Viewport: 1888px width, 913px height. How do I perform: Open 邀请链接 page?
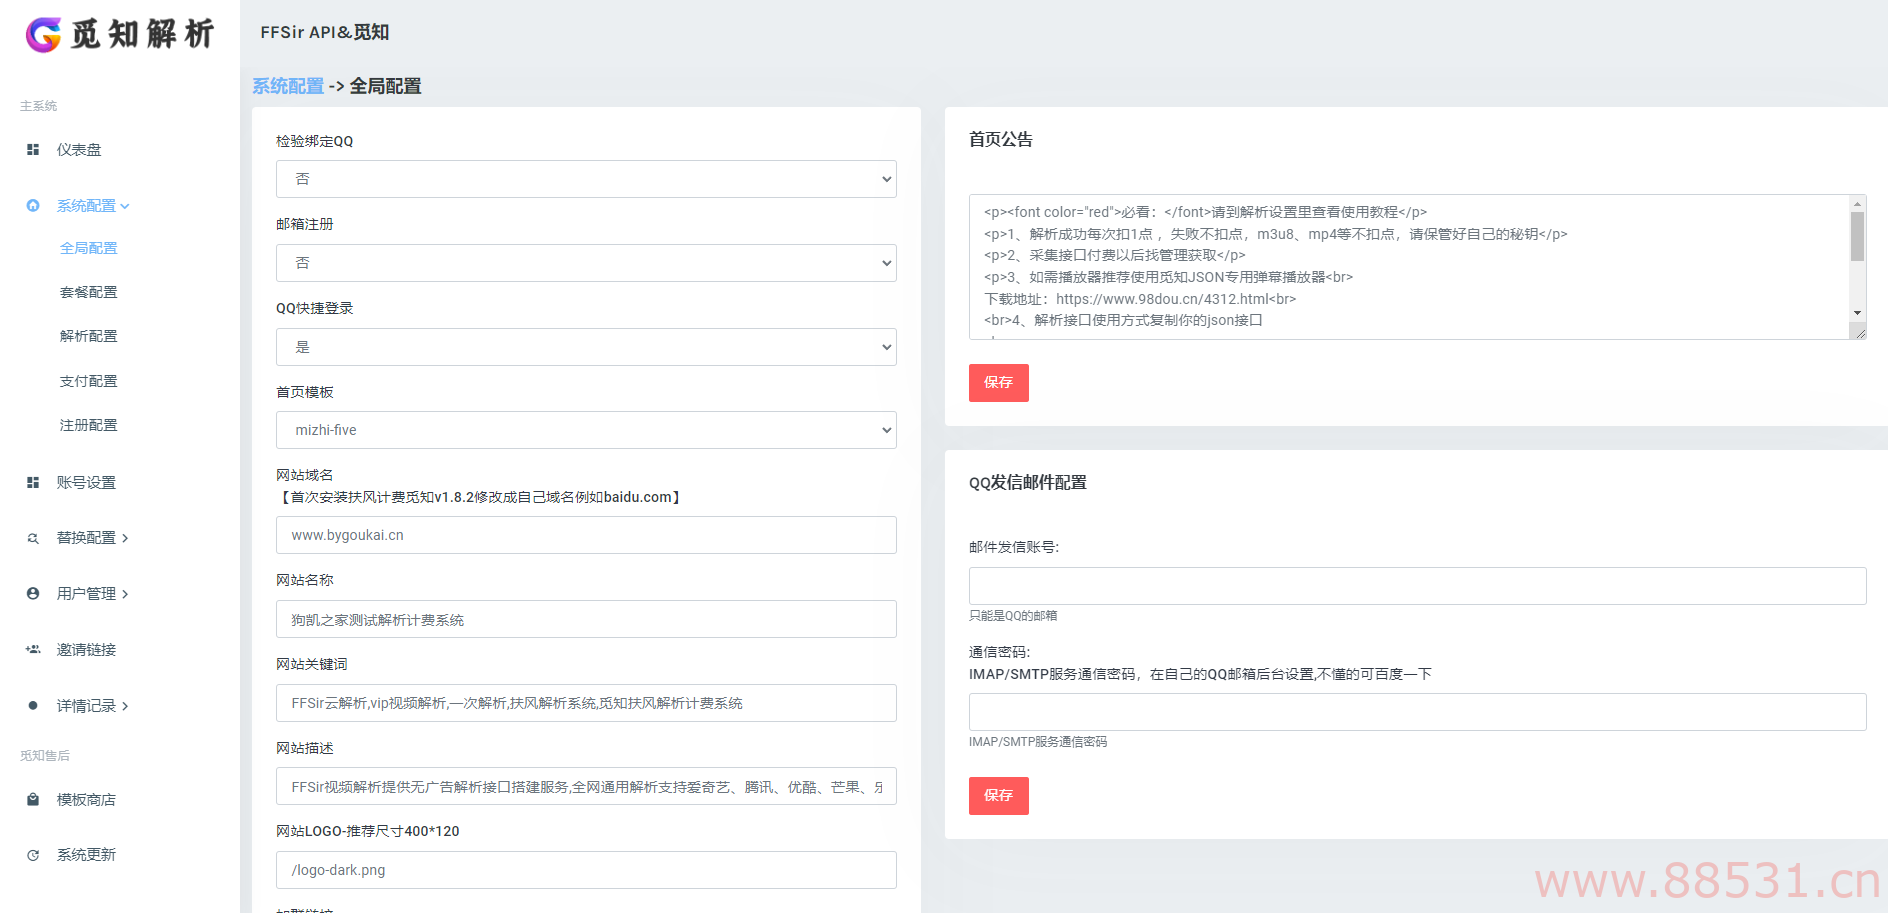click(86, 650)
